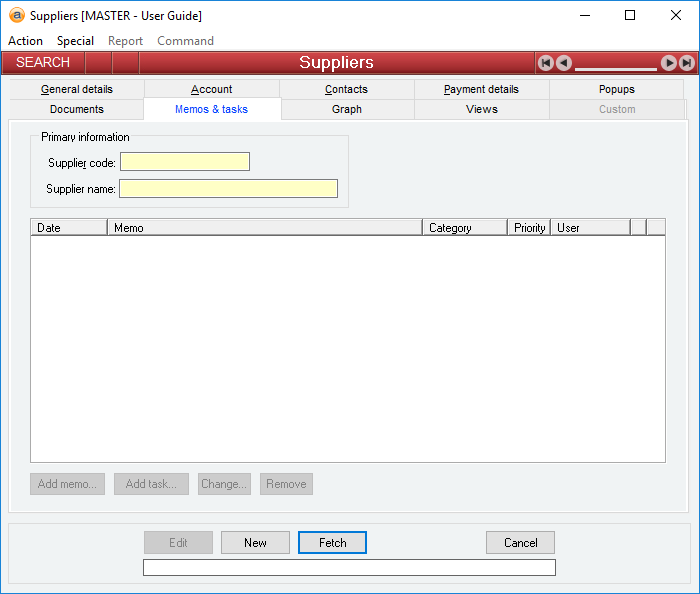The height and width of the screenshot is (594, 700).
Task: Click the New button
Action: tap(255, 543)
